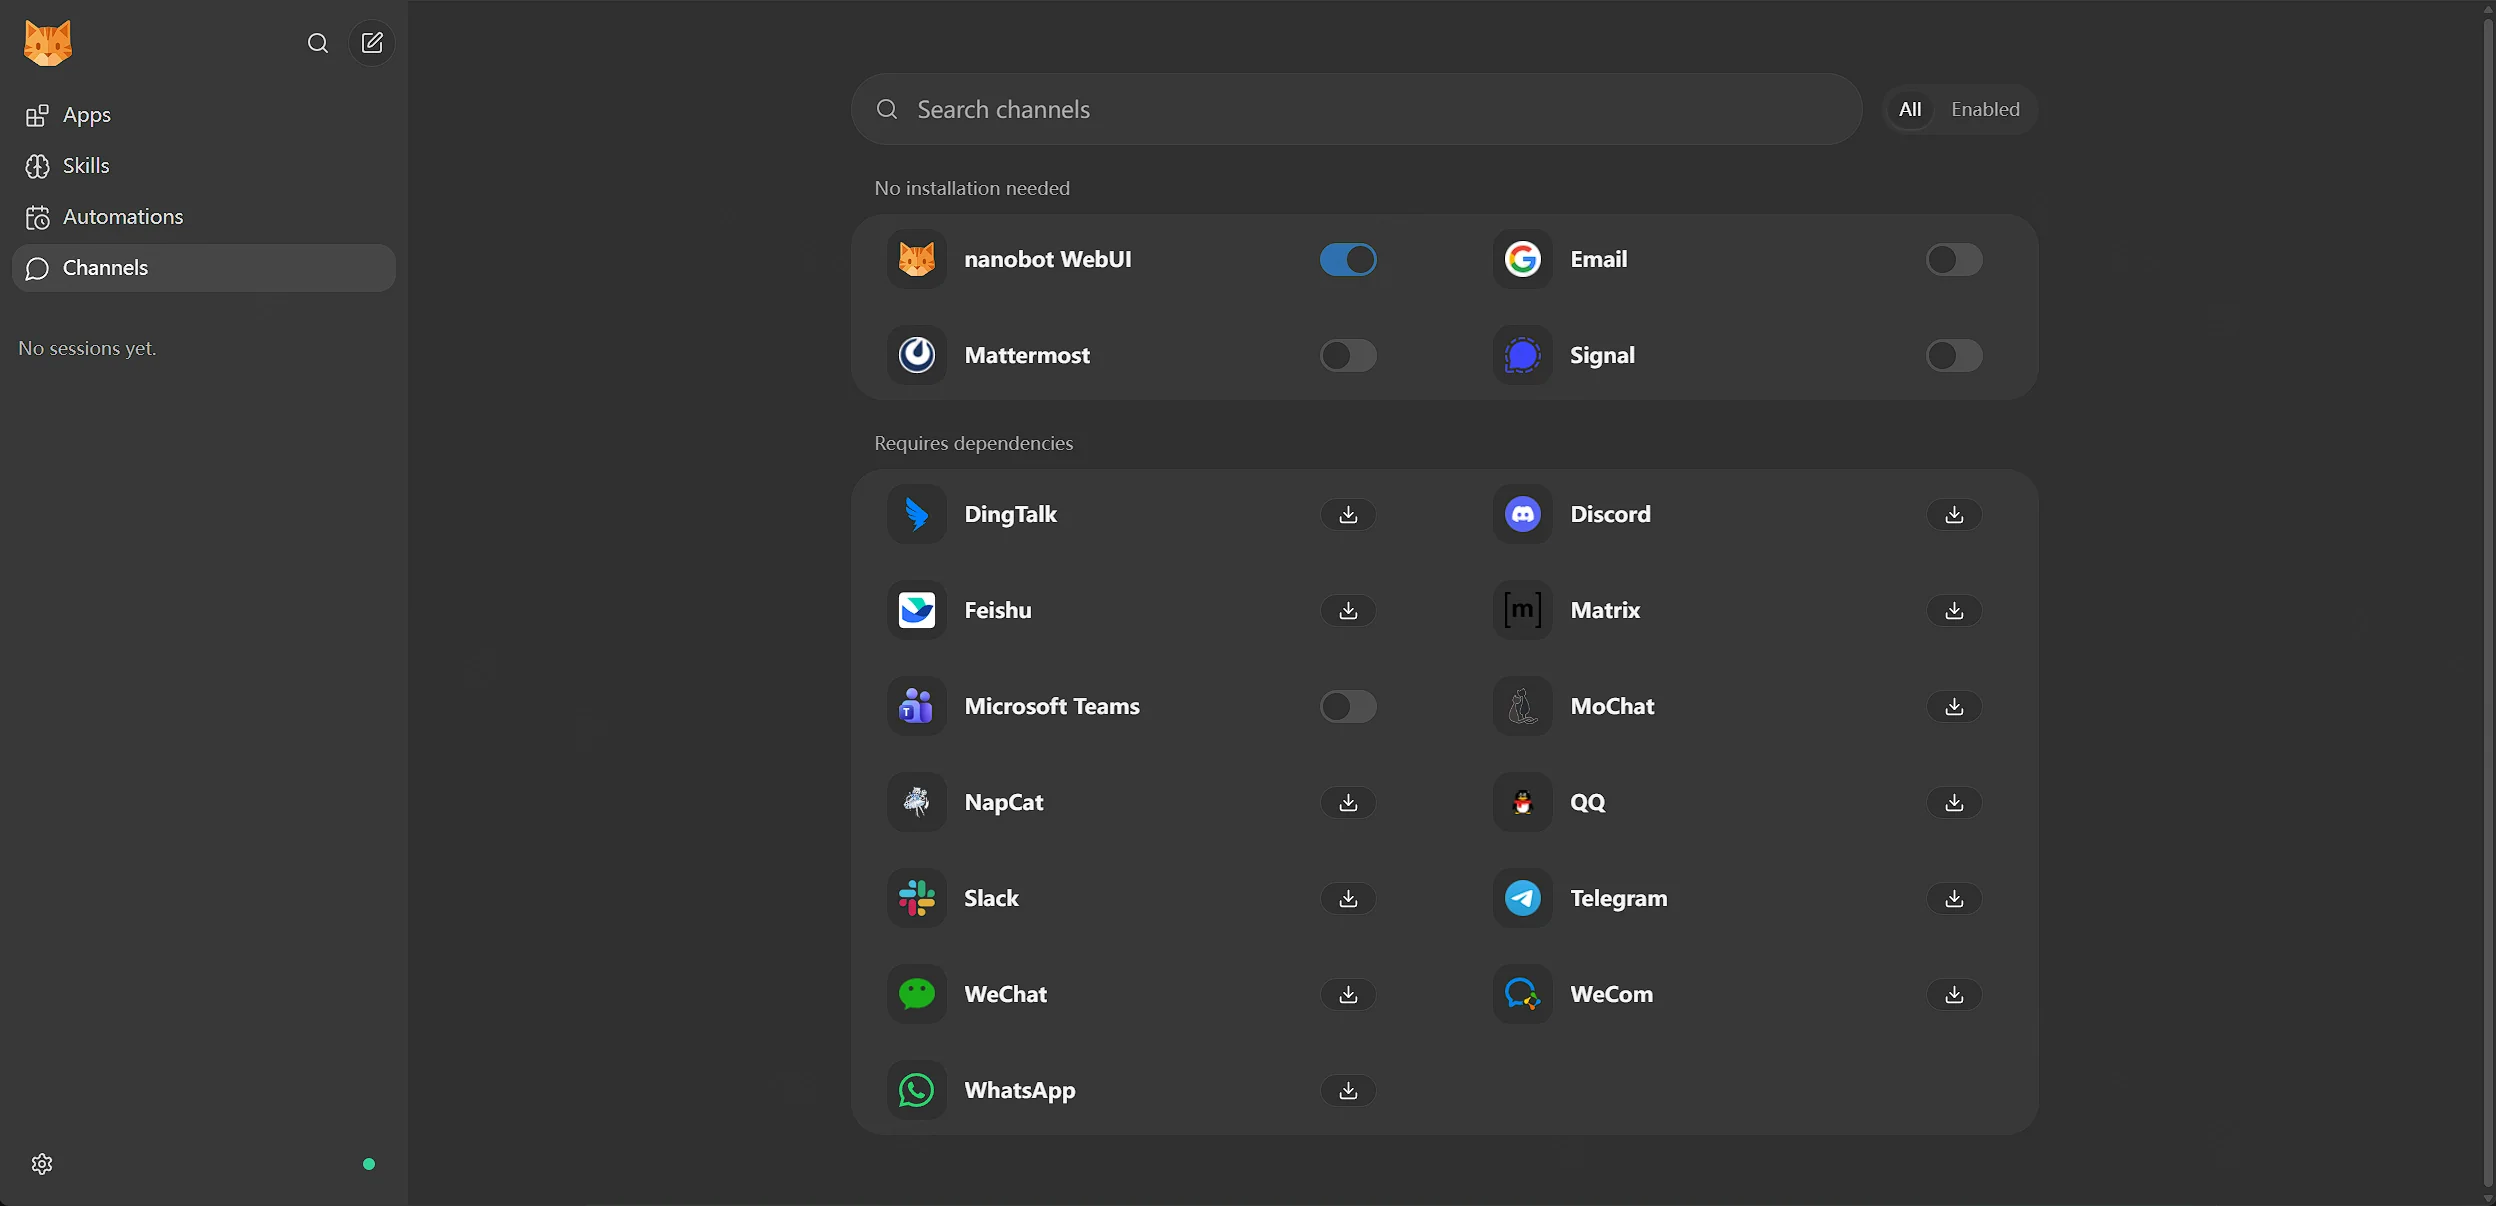Download Matrix channel dependencies
The width and height of the screenshot is (2496, 1206).
1954,610
